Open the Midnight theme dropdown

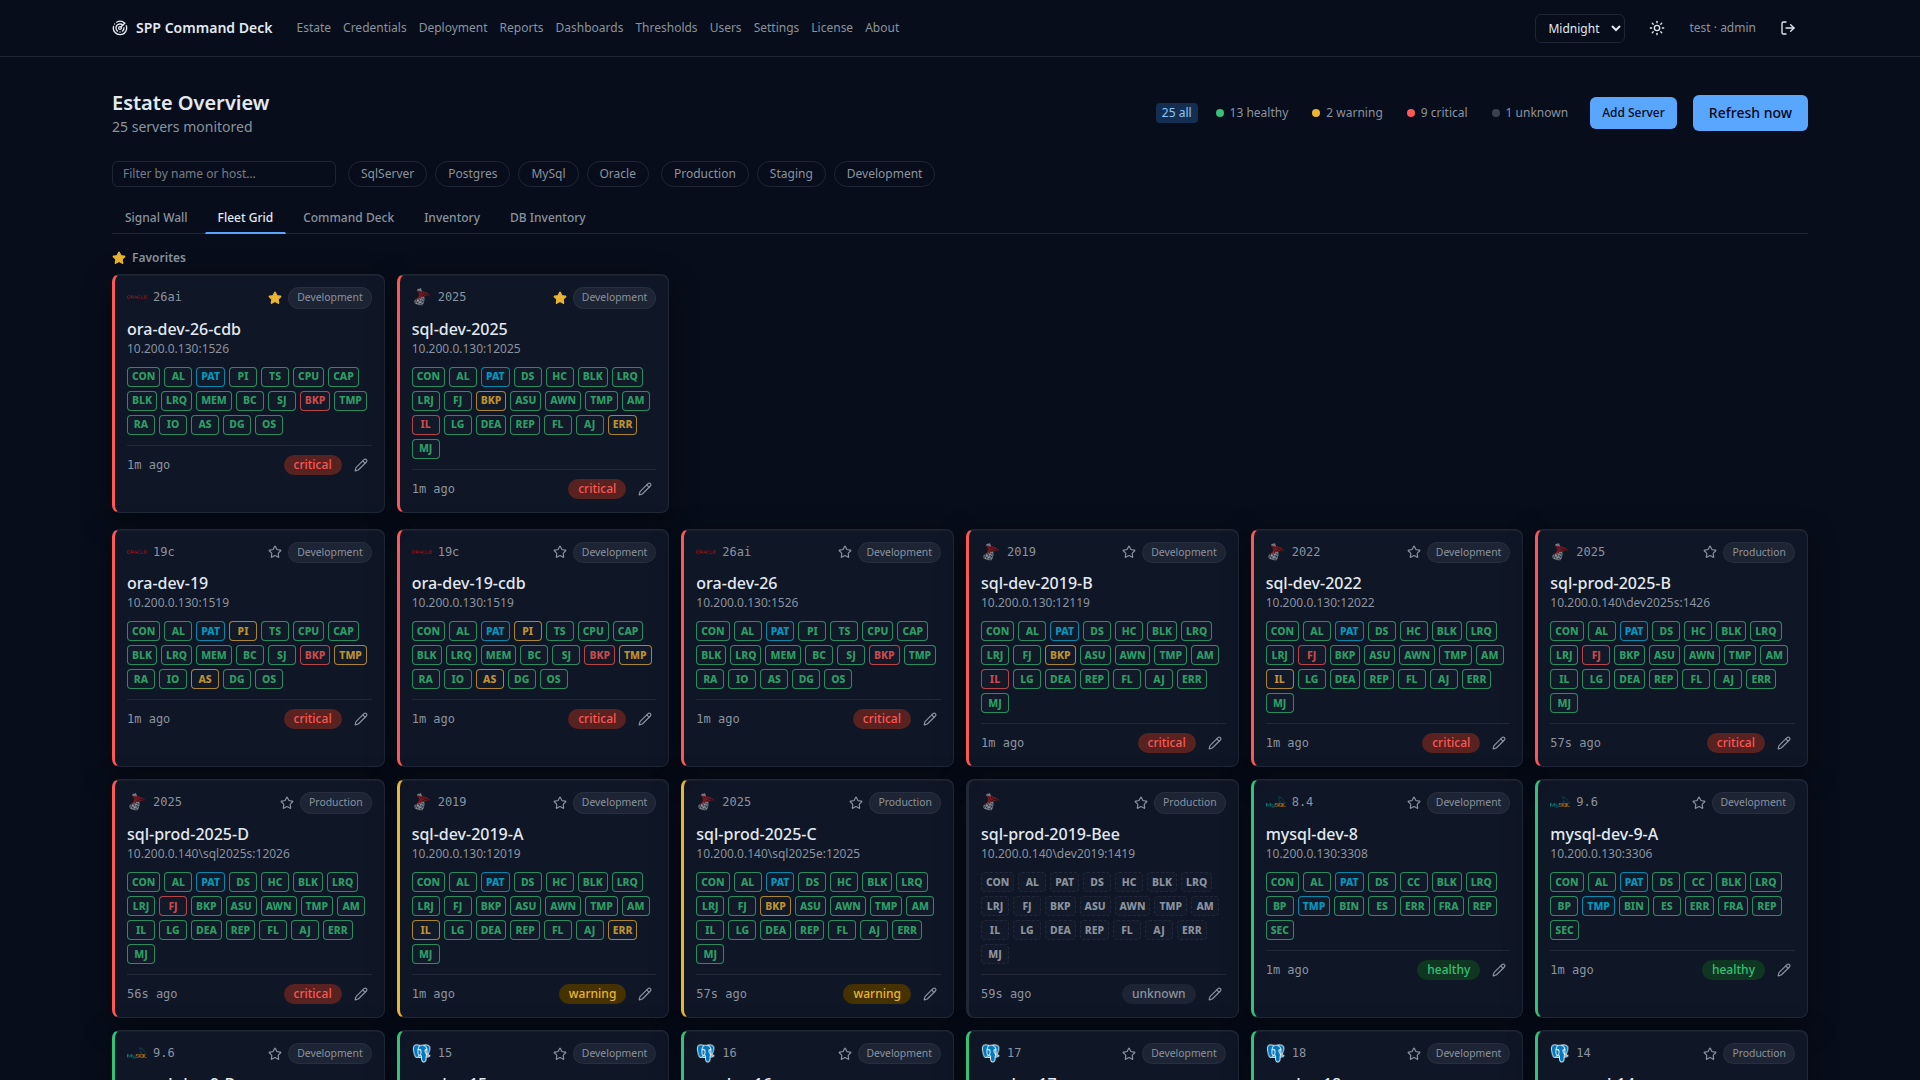[1580, 28]
